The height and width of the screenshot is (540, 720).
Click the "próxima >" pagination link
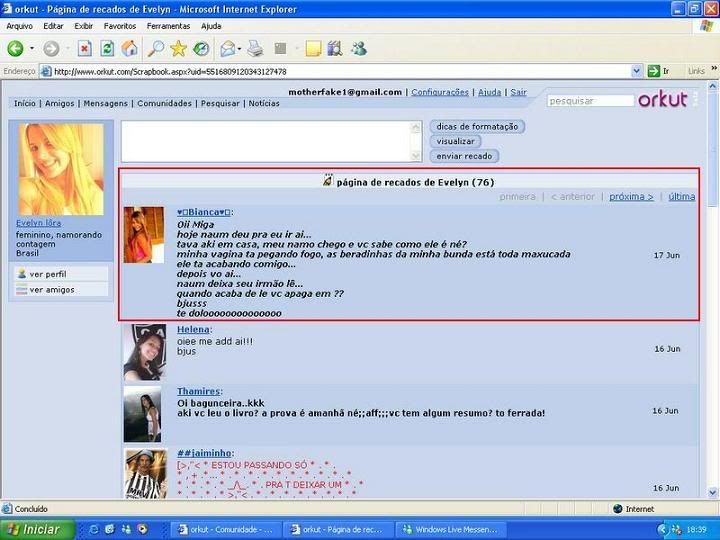631,197
